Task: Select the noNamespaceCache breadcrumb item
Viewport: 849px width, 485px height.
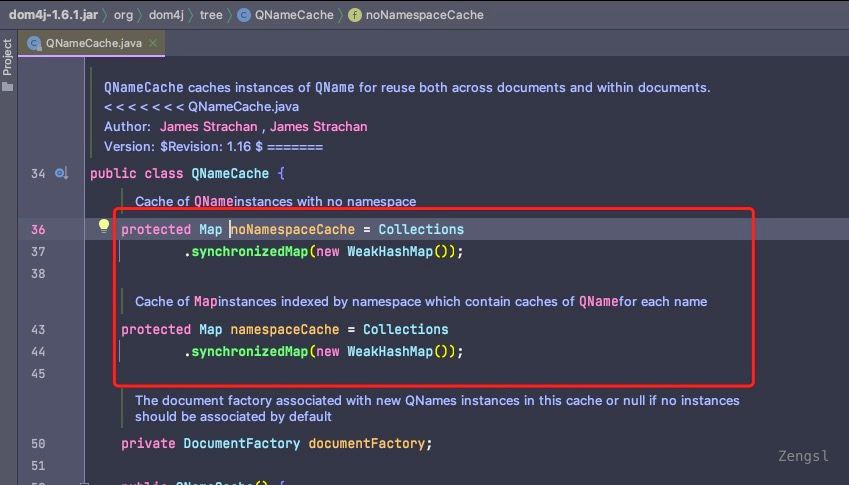Action: 424,15
